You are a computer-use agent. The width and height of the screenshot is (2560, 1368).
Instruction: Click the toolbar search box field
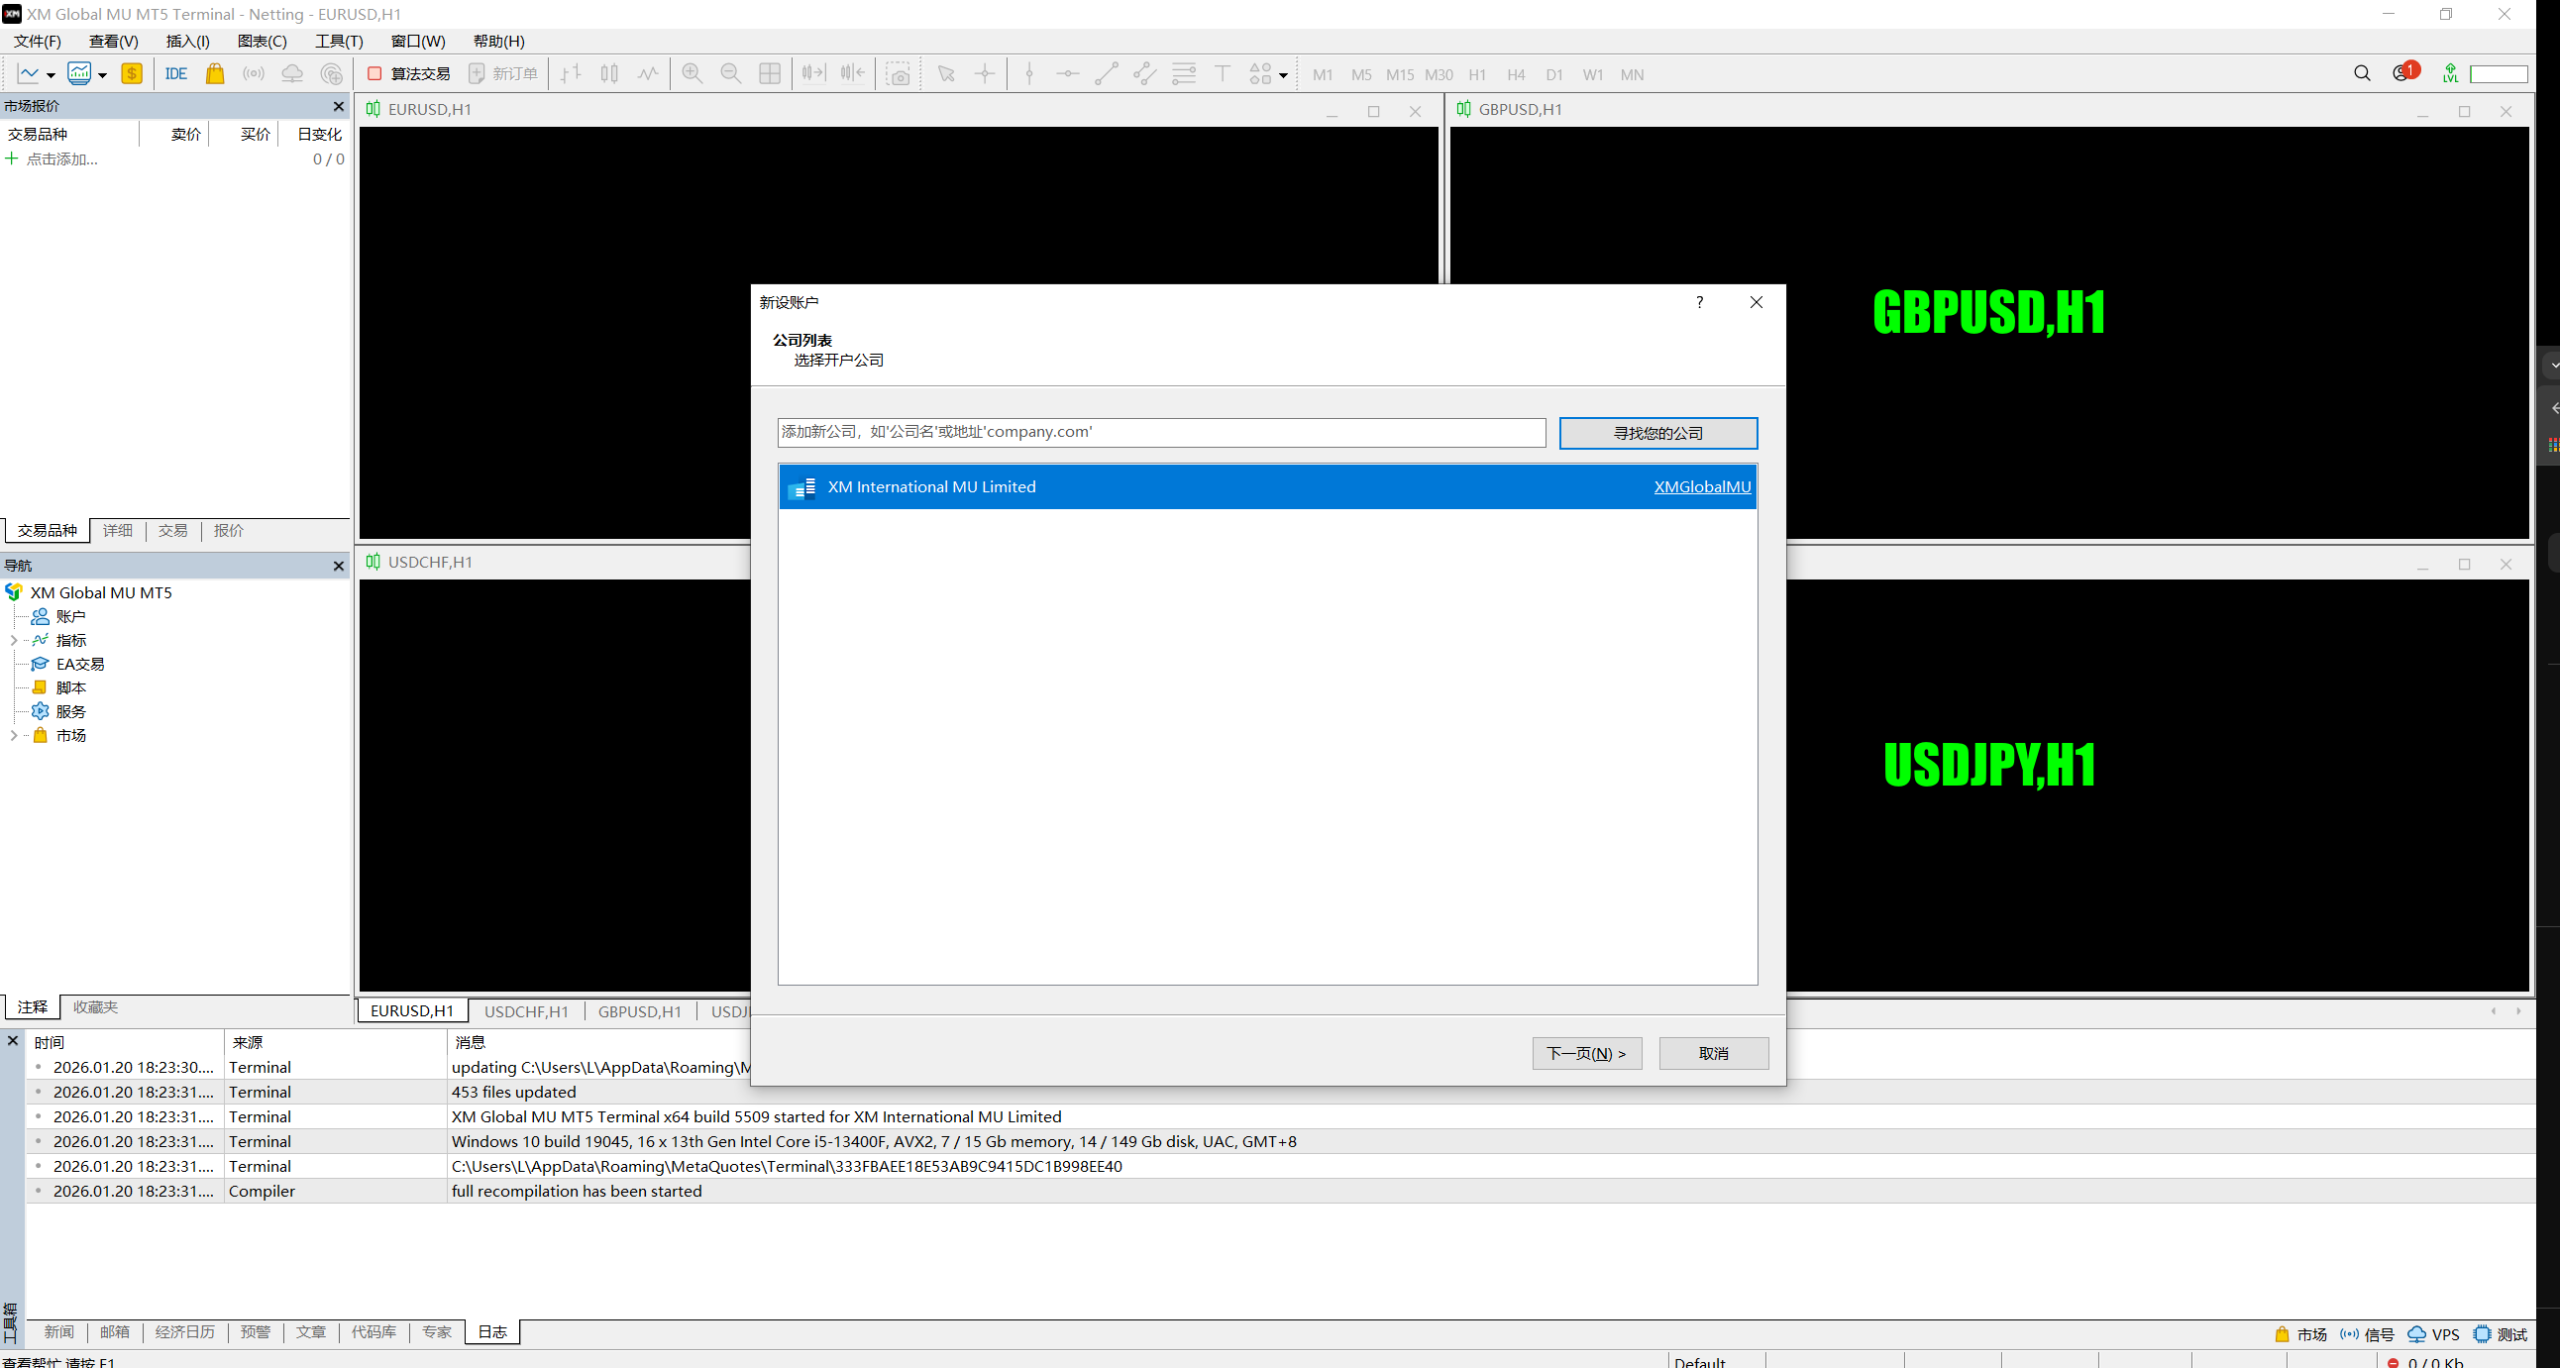(x=2498, y=74)
